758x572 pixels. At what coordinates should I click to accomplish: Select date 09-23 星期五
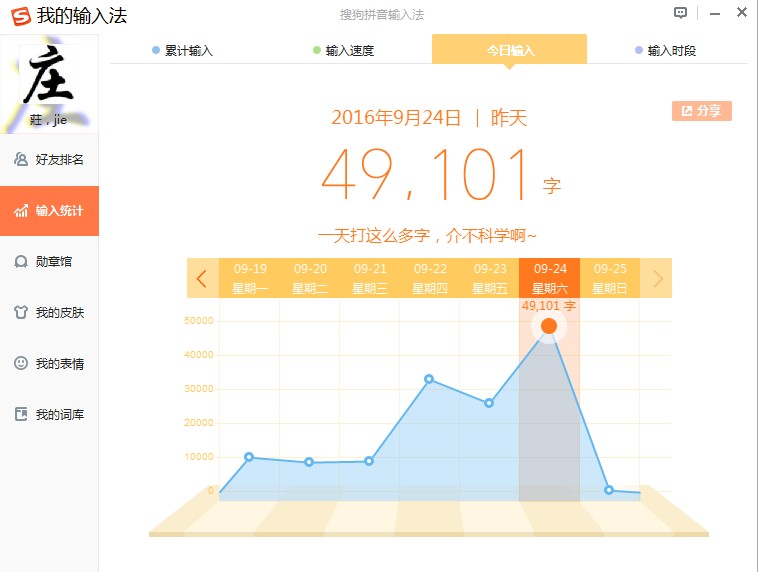pos(490,278)
